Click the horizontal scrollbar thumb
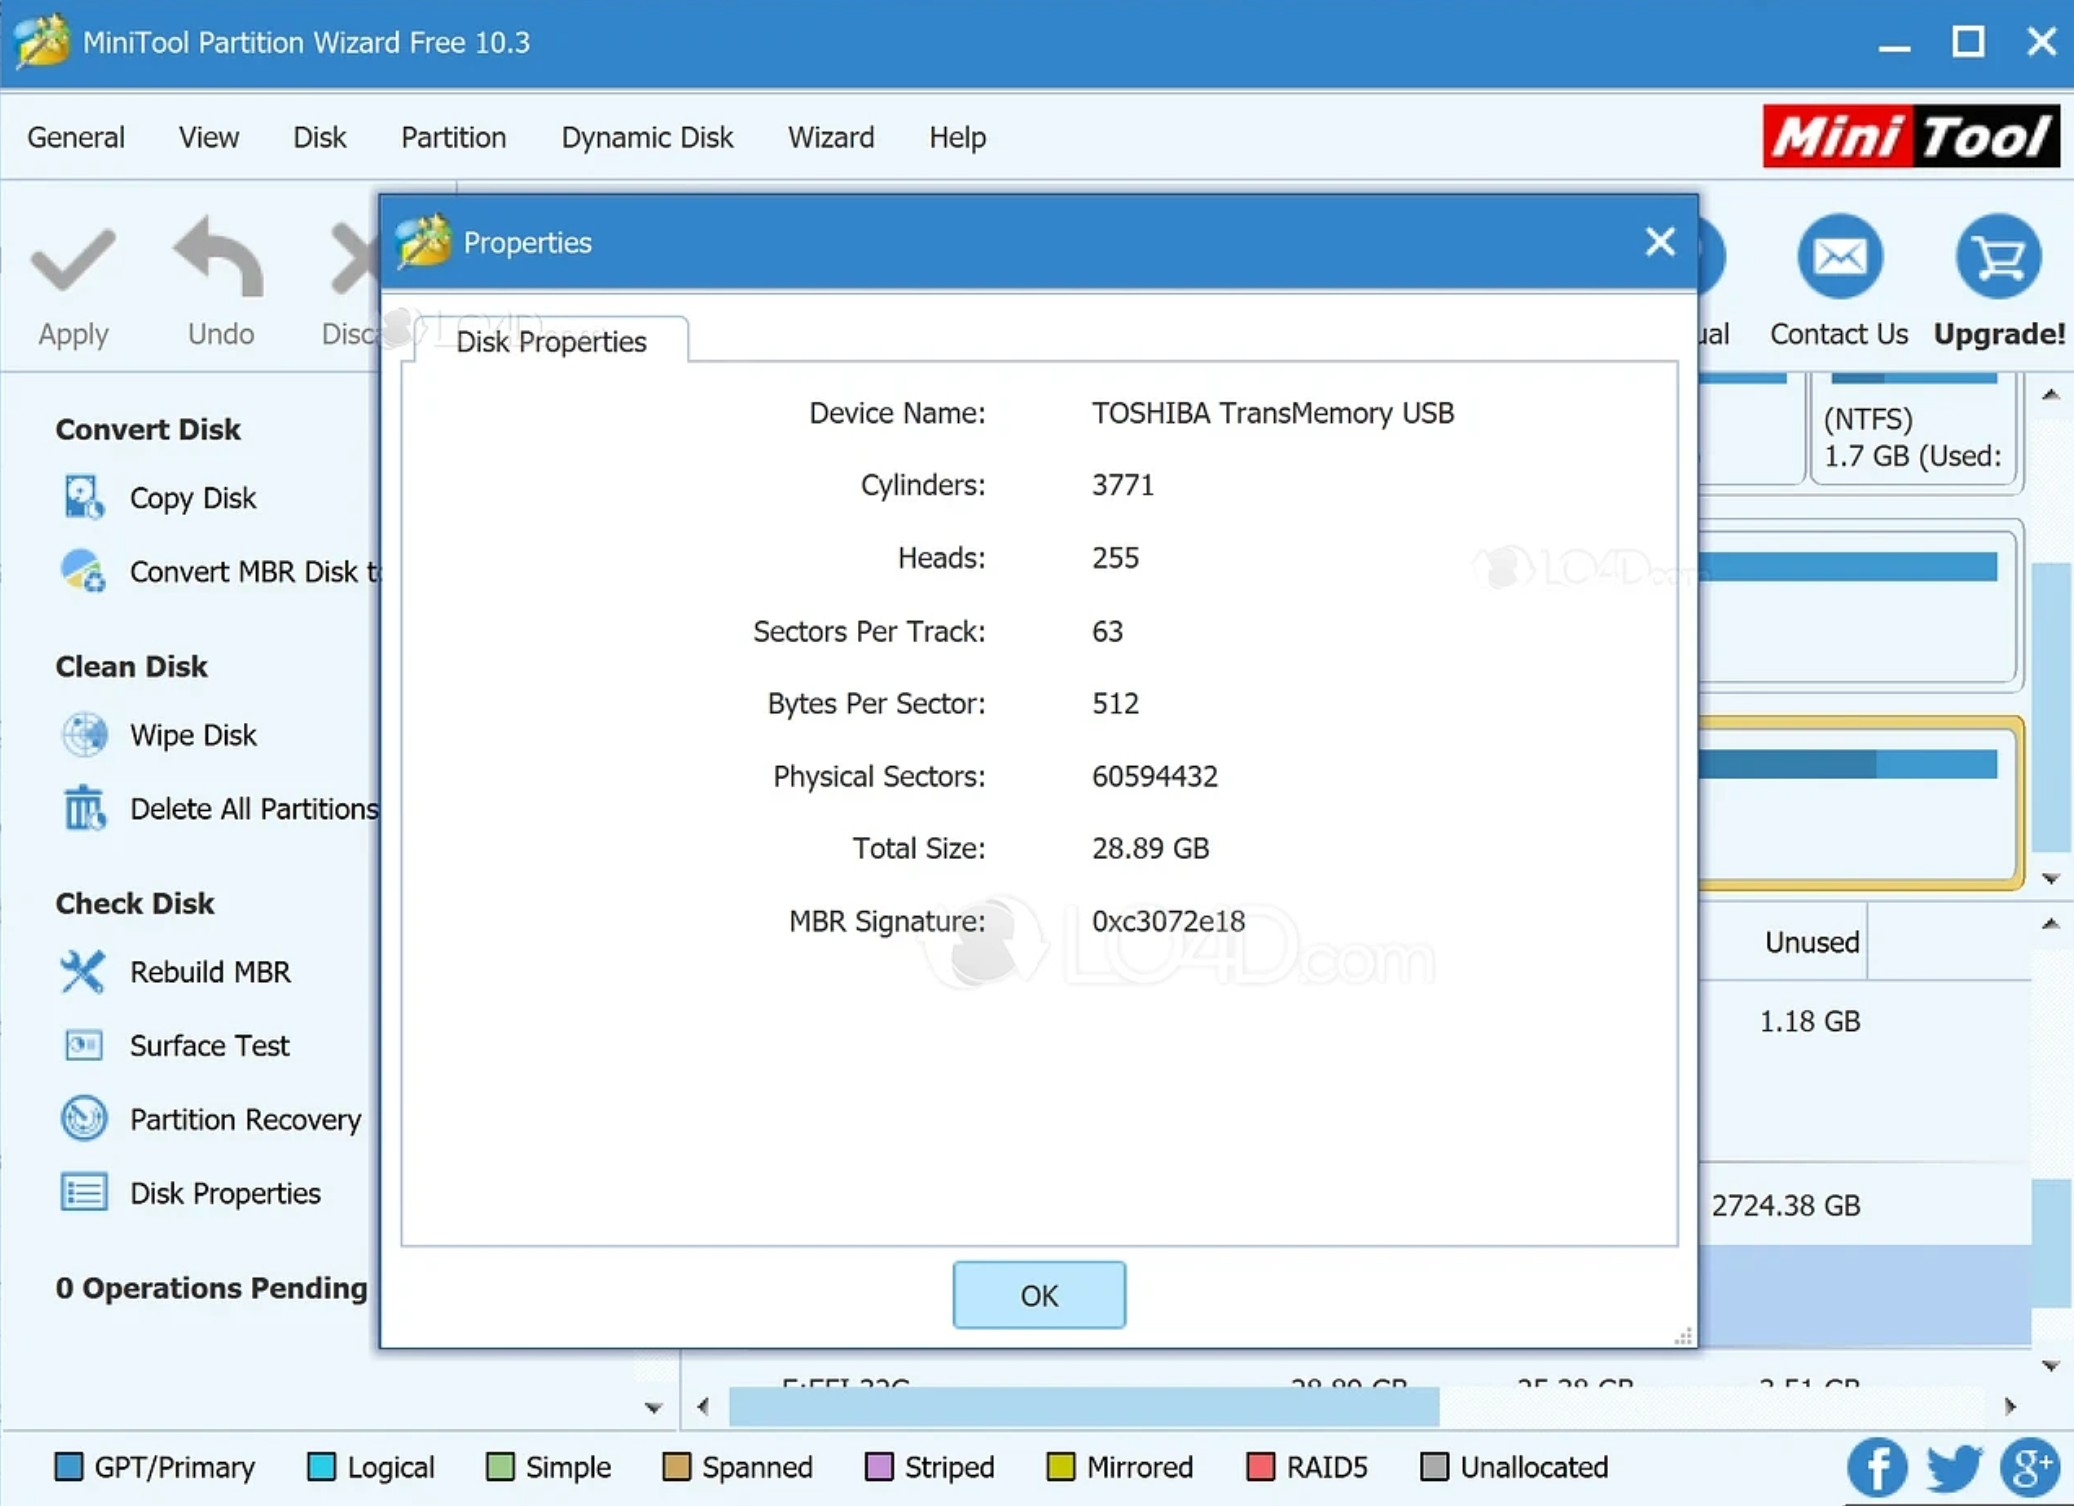This screenshot has height=1506, width=2074. click(1083, 1406)
